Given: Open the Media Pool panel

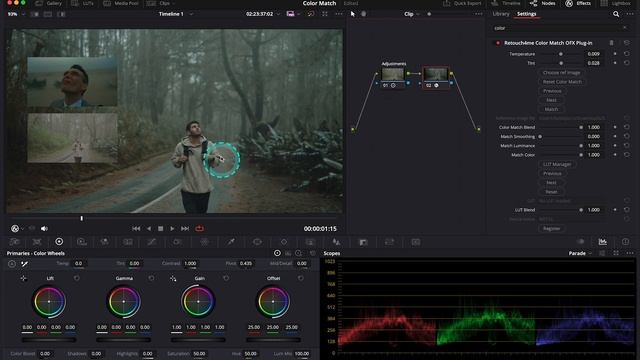Looking at the screenshot, I should (121, 3).
